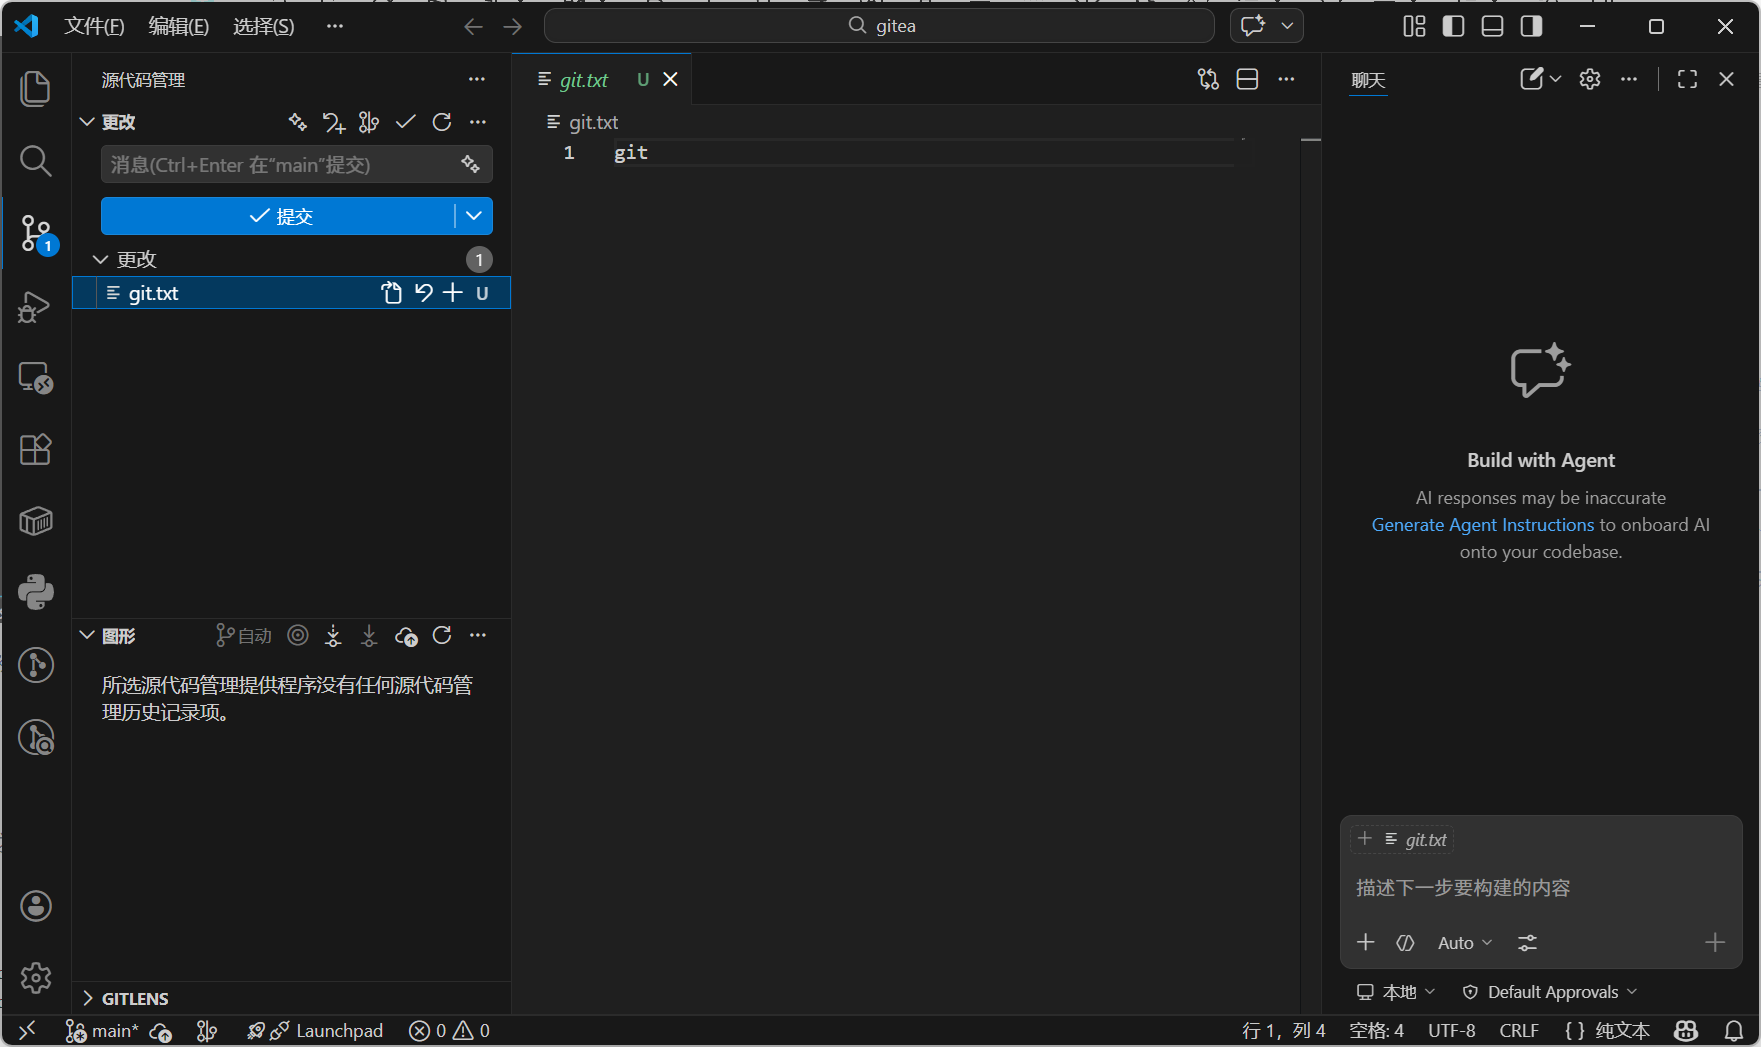Open Generate Agent Instructions link

(x=1482, y=525)
